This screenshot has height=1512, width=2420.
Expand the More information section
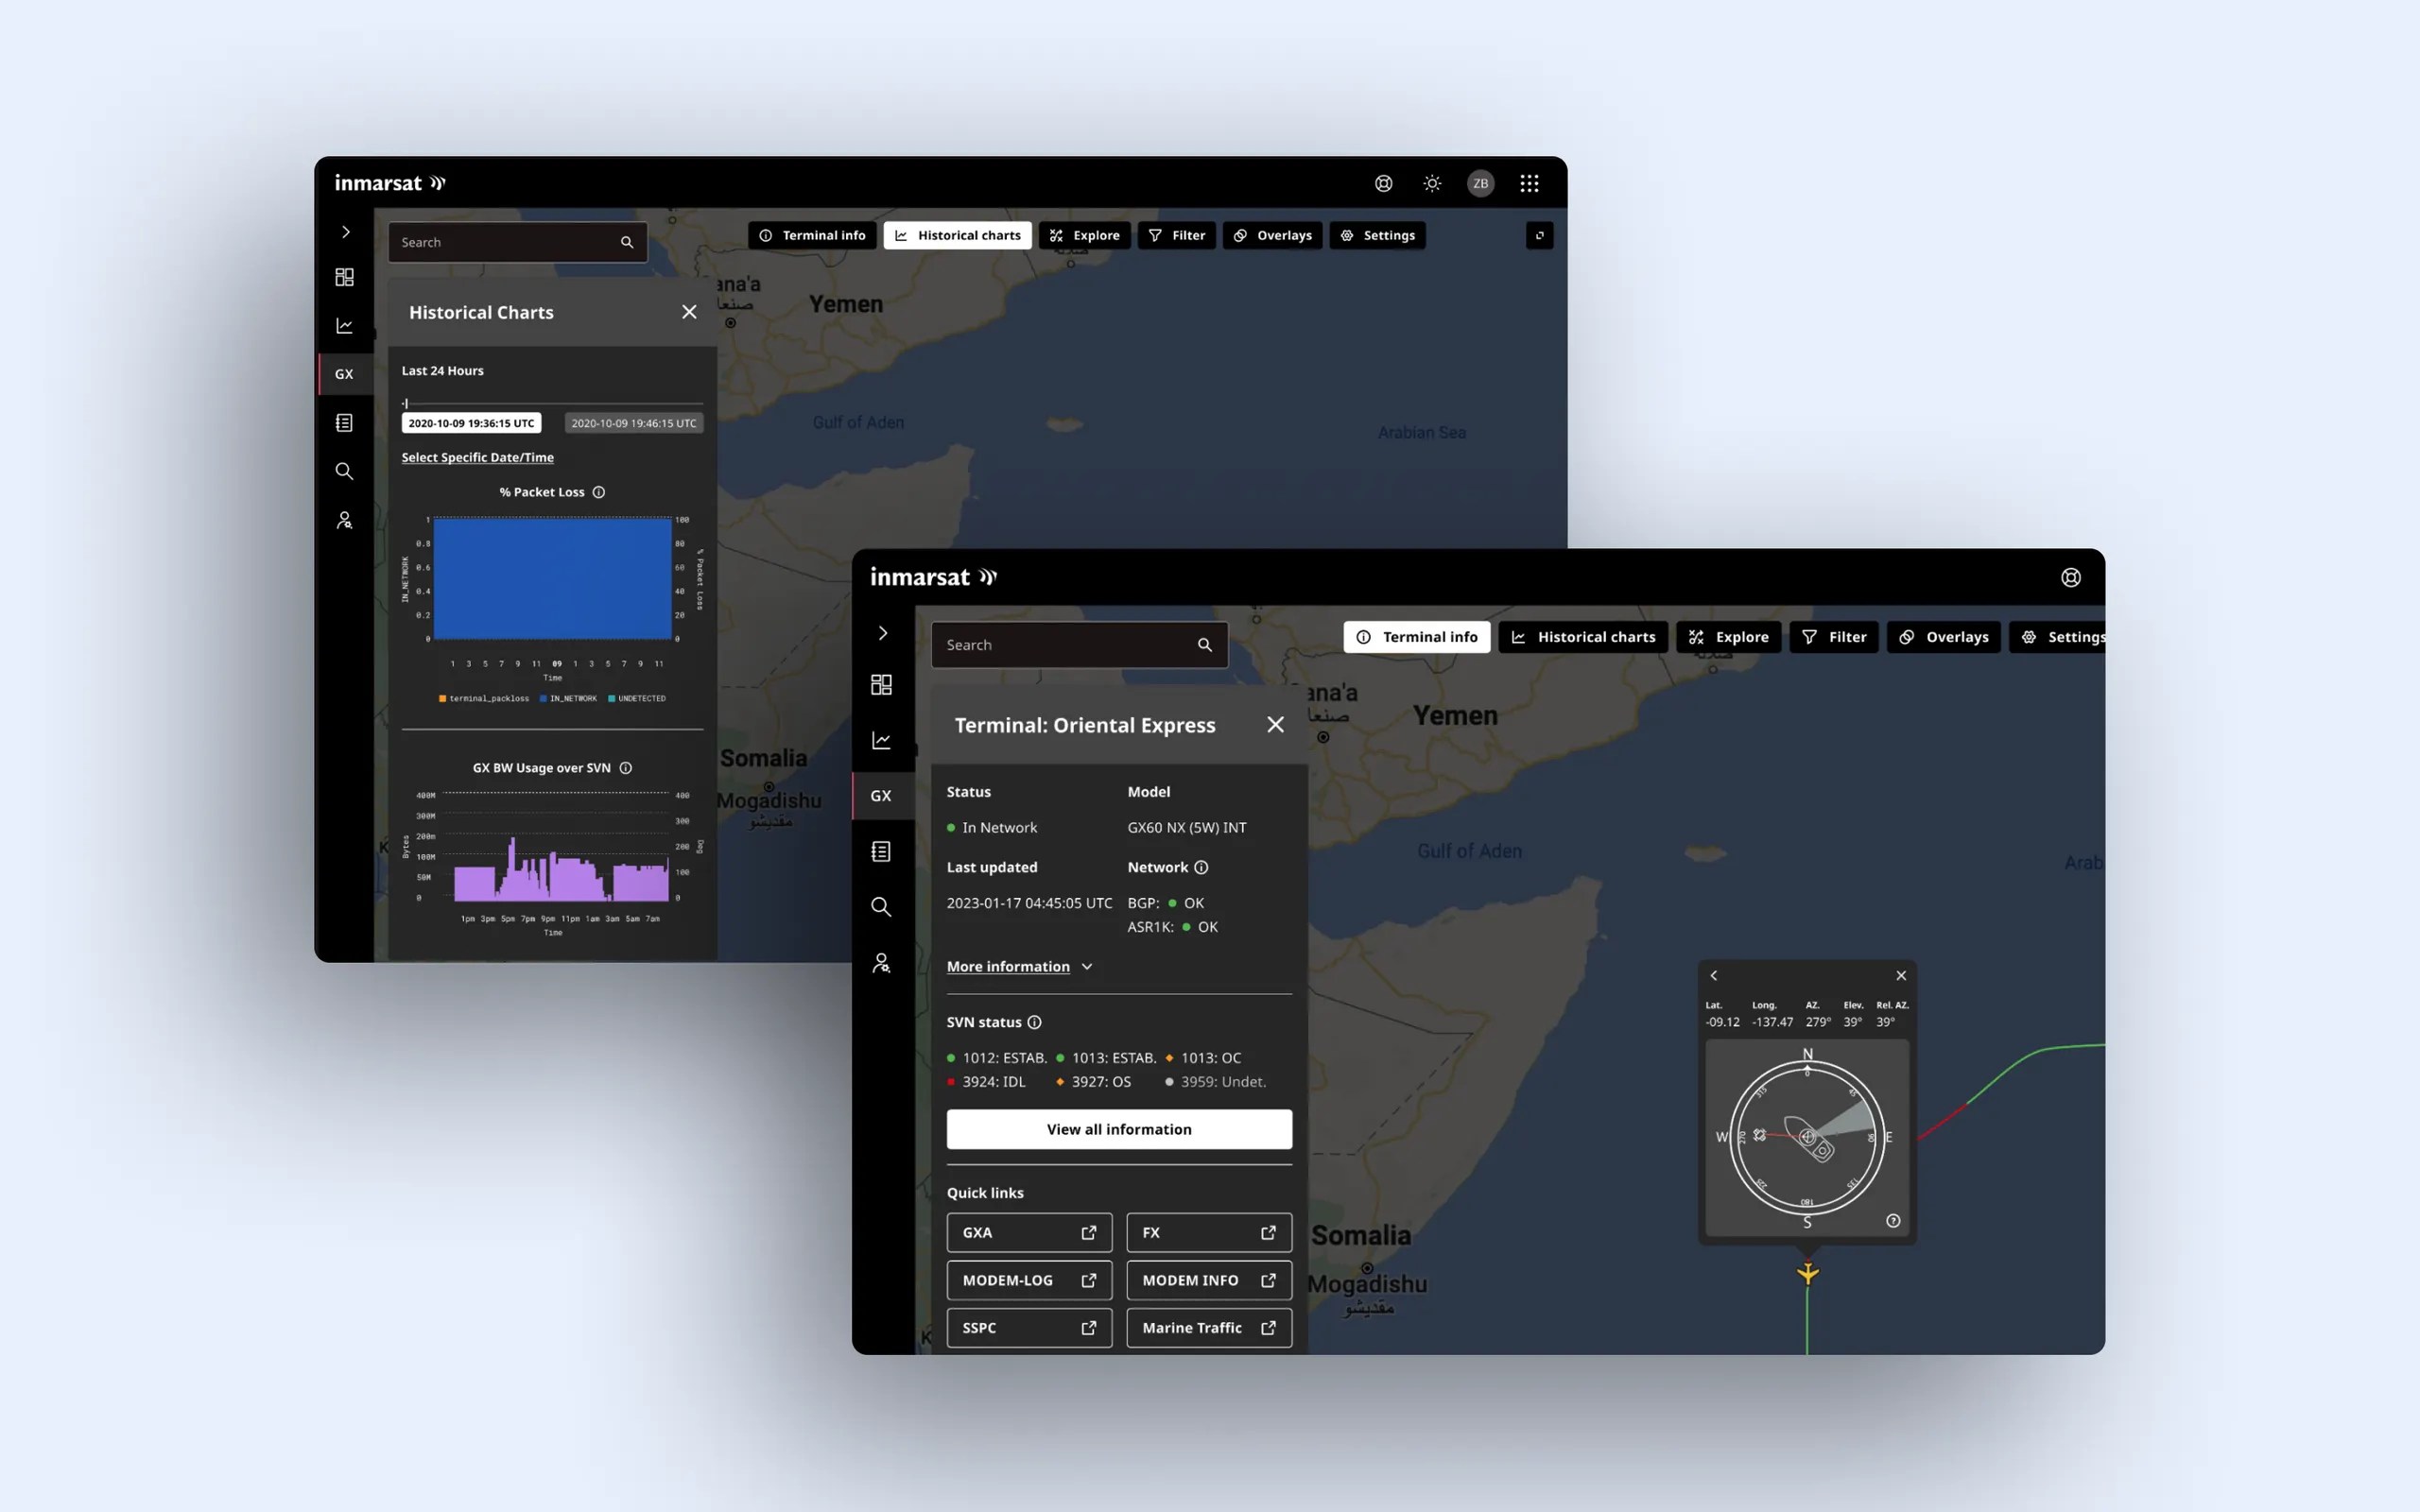click(x=1010, y=966)
